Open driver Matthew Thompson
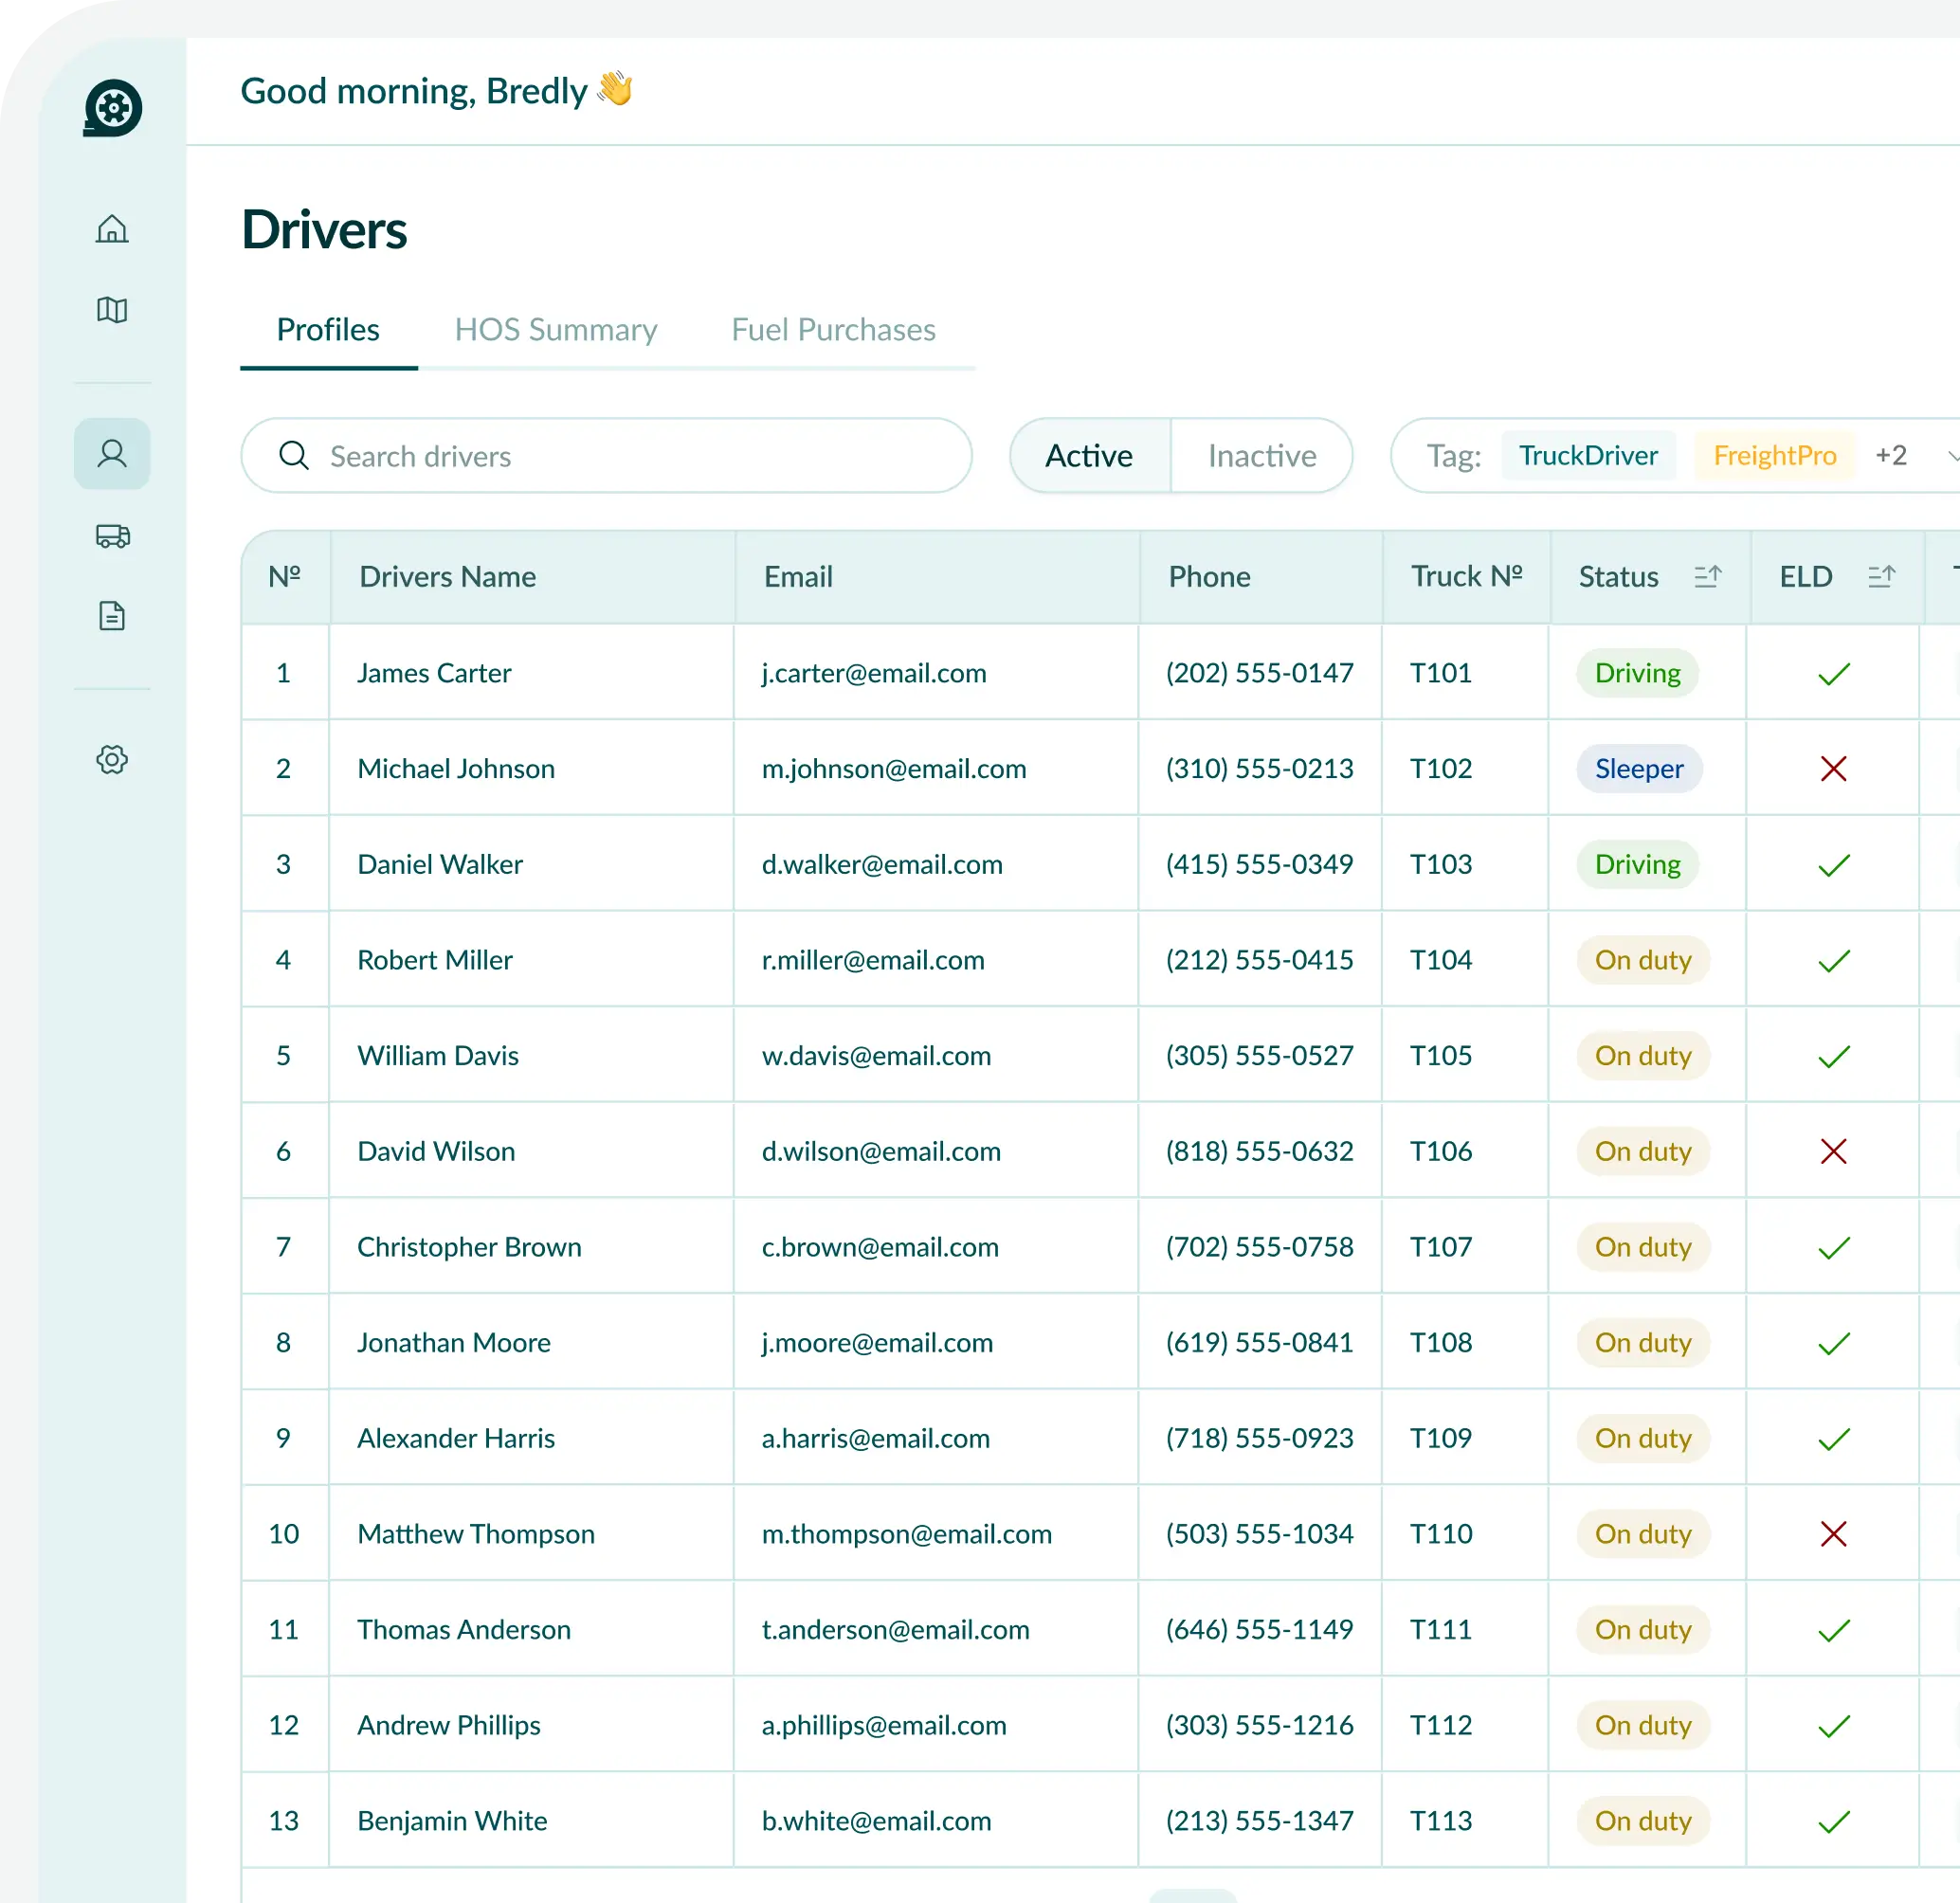This screenshot has height=1903, width=1960. [x=476, y=1535]
